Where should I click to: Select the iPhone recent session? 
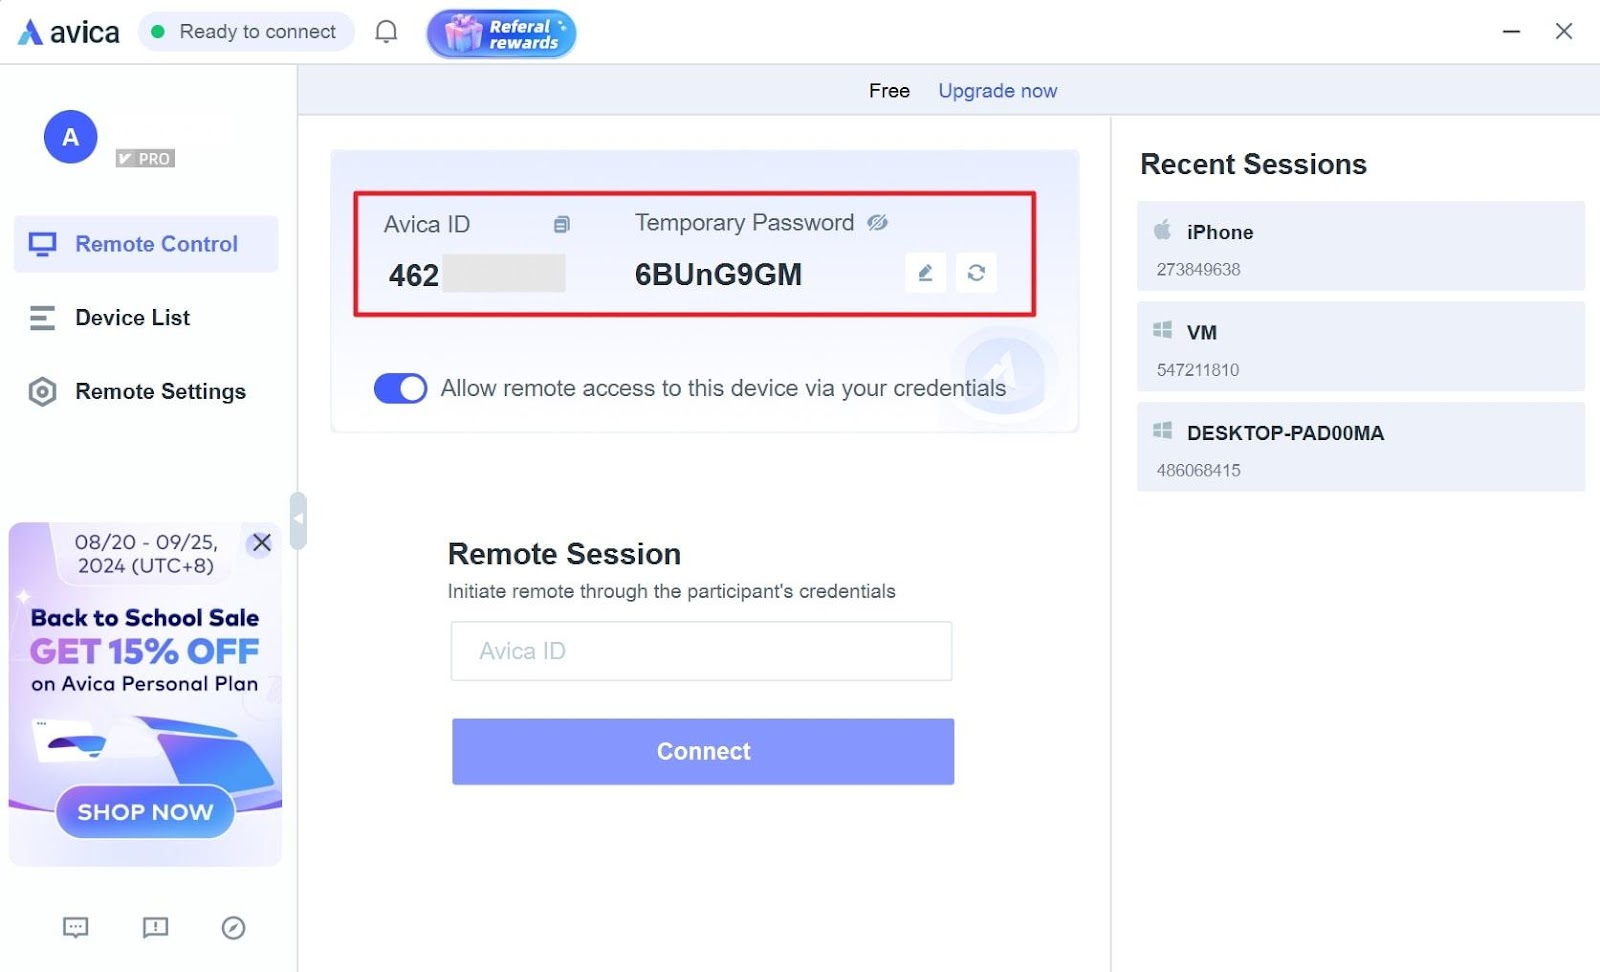[x=1360, y=246]
